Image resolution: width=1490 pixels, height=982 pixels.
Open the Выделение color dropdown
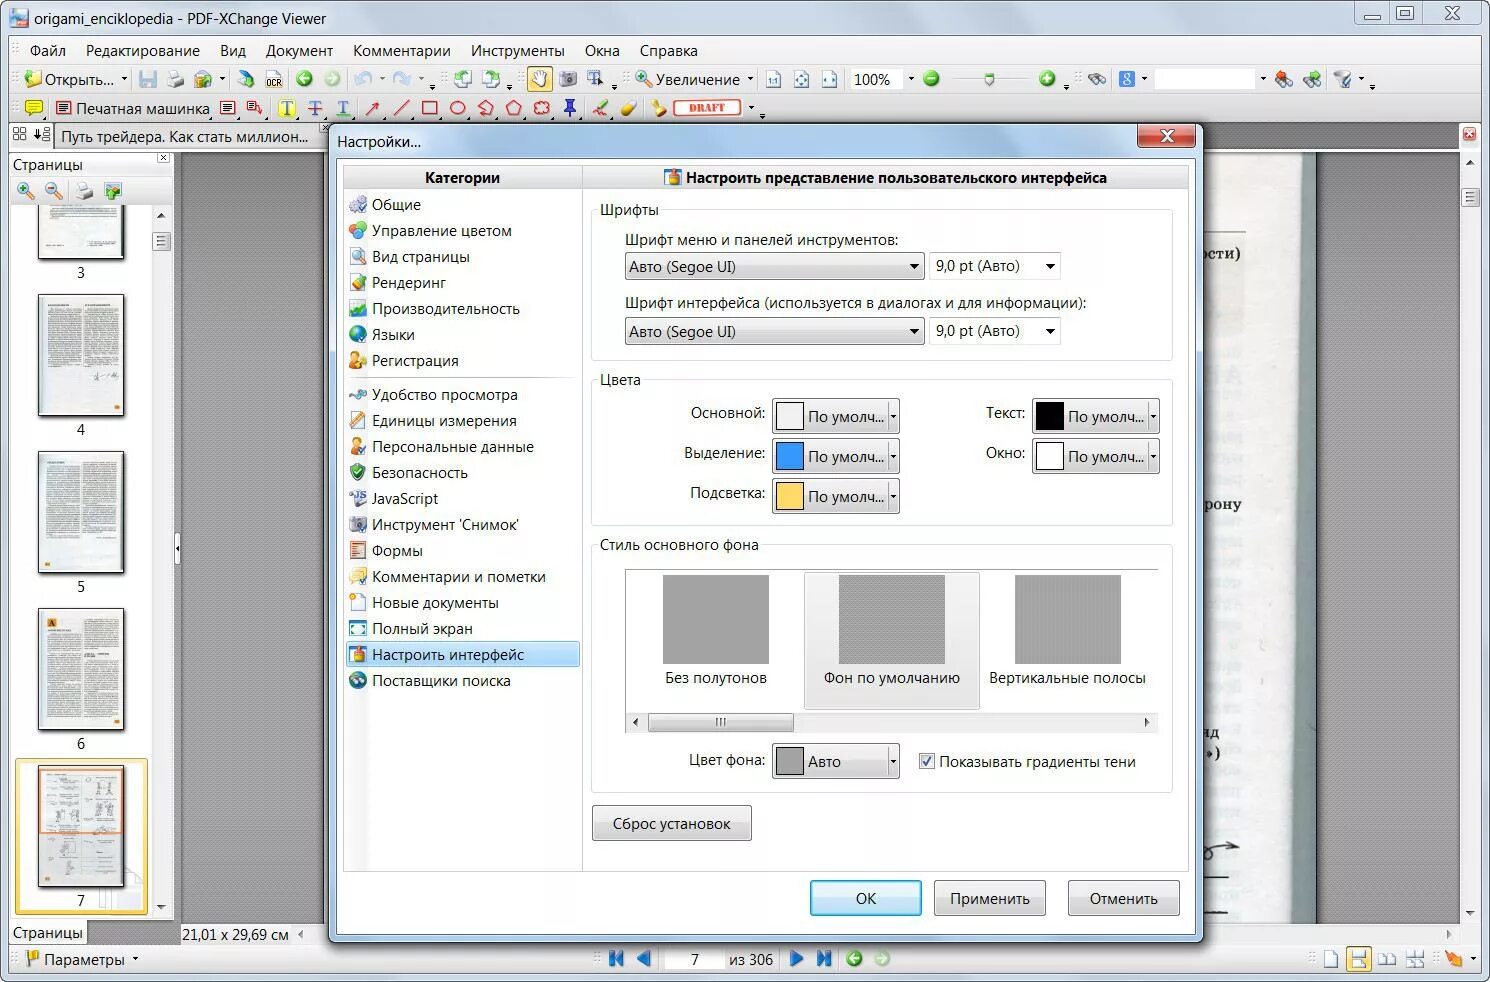coord(836,456)
